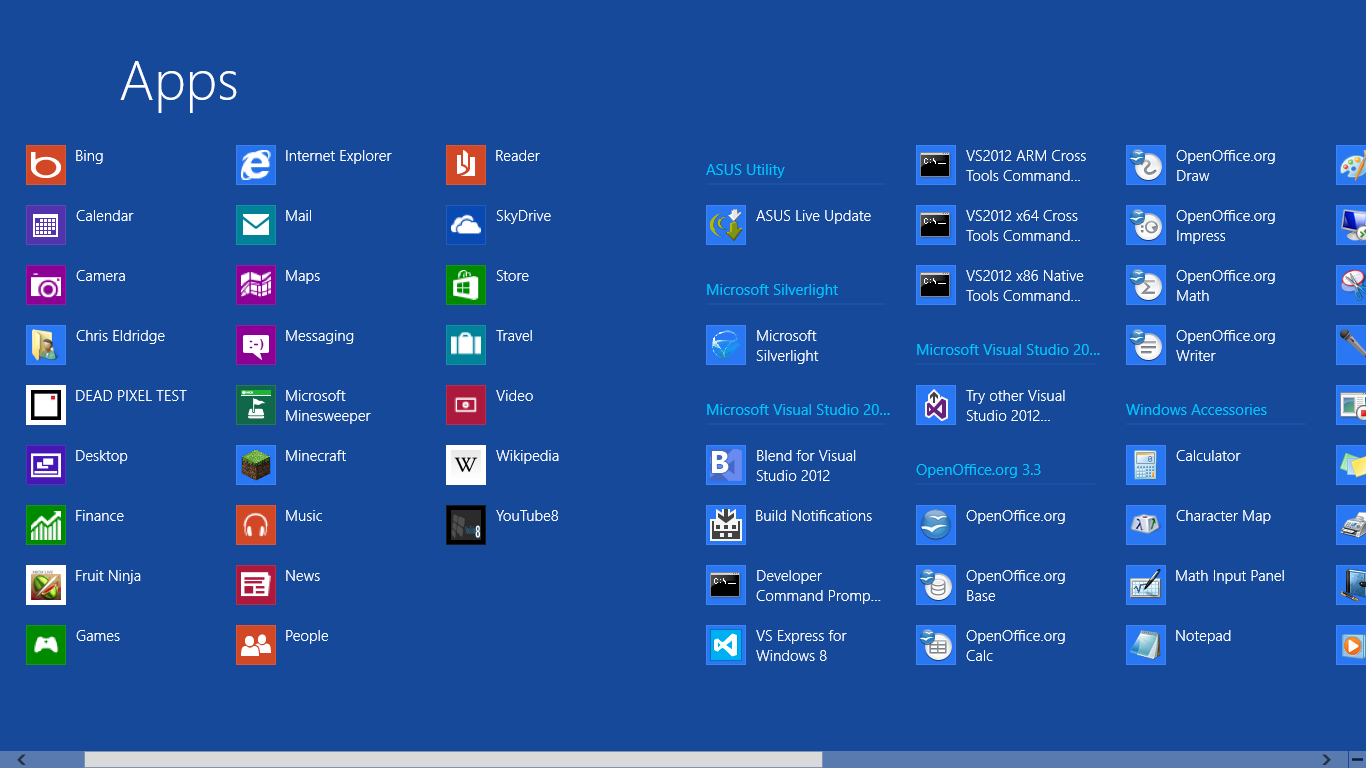
Task: Open the Notepad icon
Action: (x=1146, y=645)
